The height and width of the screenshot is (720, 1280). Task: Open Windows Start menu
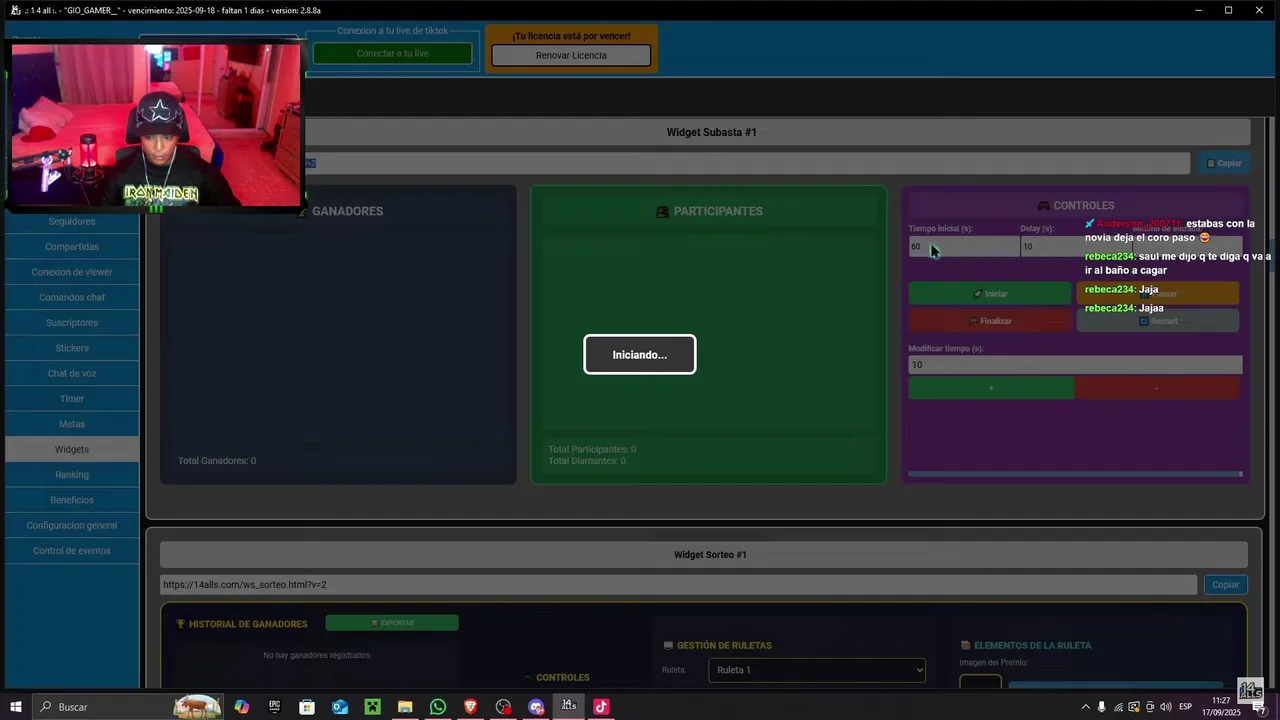coord(16,707)
